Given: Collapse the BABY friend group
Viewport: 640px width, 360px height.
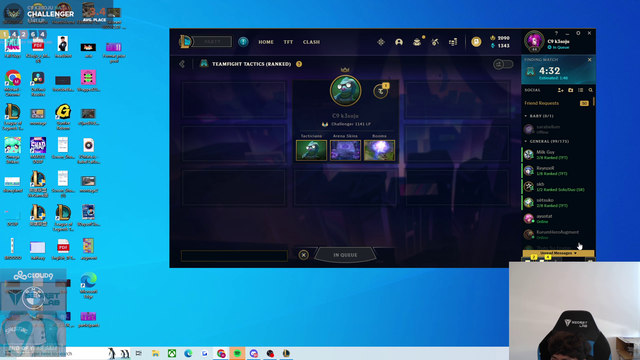Looking at the screenshot, I should click(x=526, y=116).
